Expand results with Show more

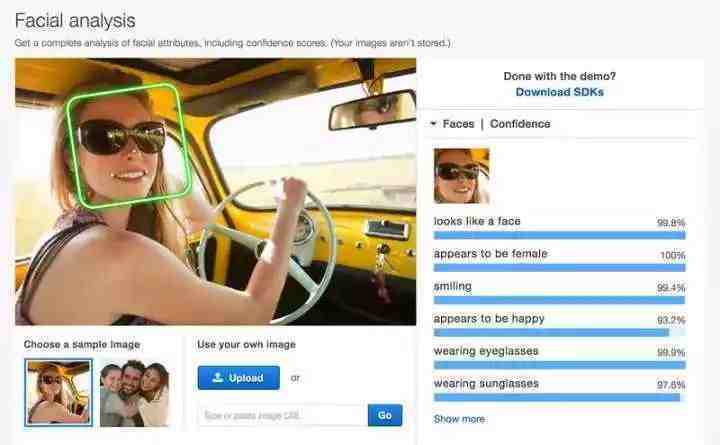click(x=459, y=419)
